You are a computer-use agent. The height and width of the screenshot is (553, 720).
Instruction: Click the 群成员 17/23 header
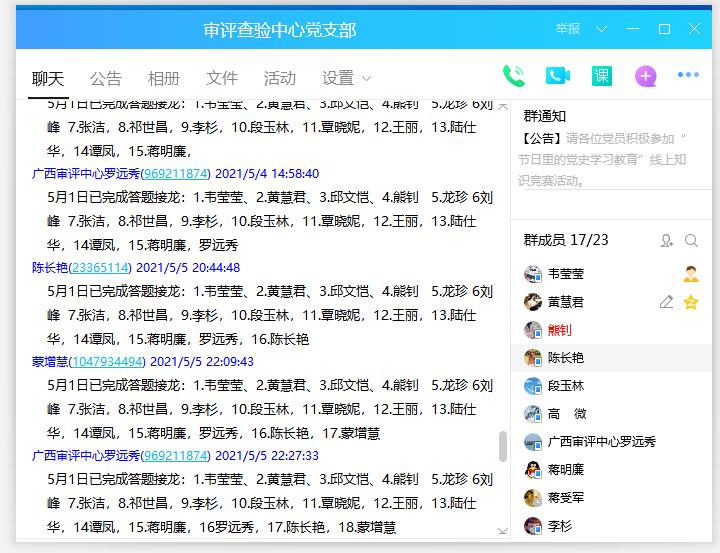(566, 240)
